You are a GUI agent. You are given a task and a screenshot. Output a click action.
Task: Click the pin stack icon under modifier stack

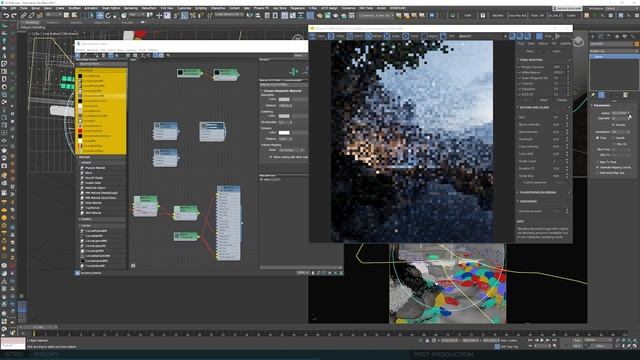click(x=593, y=95)
